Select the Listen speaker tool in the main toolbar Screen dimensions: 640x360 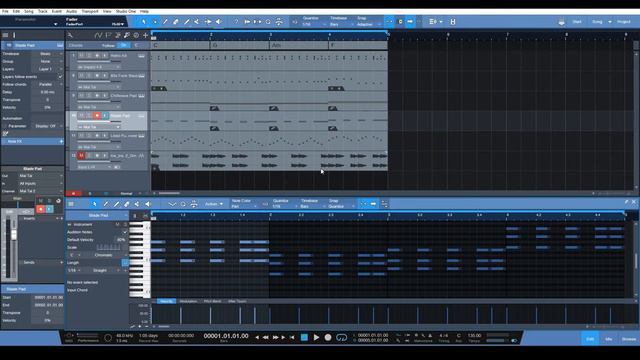tap(219, 22)
